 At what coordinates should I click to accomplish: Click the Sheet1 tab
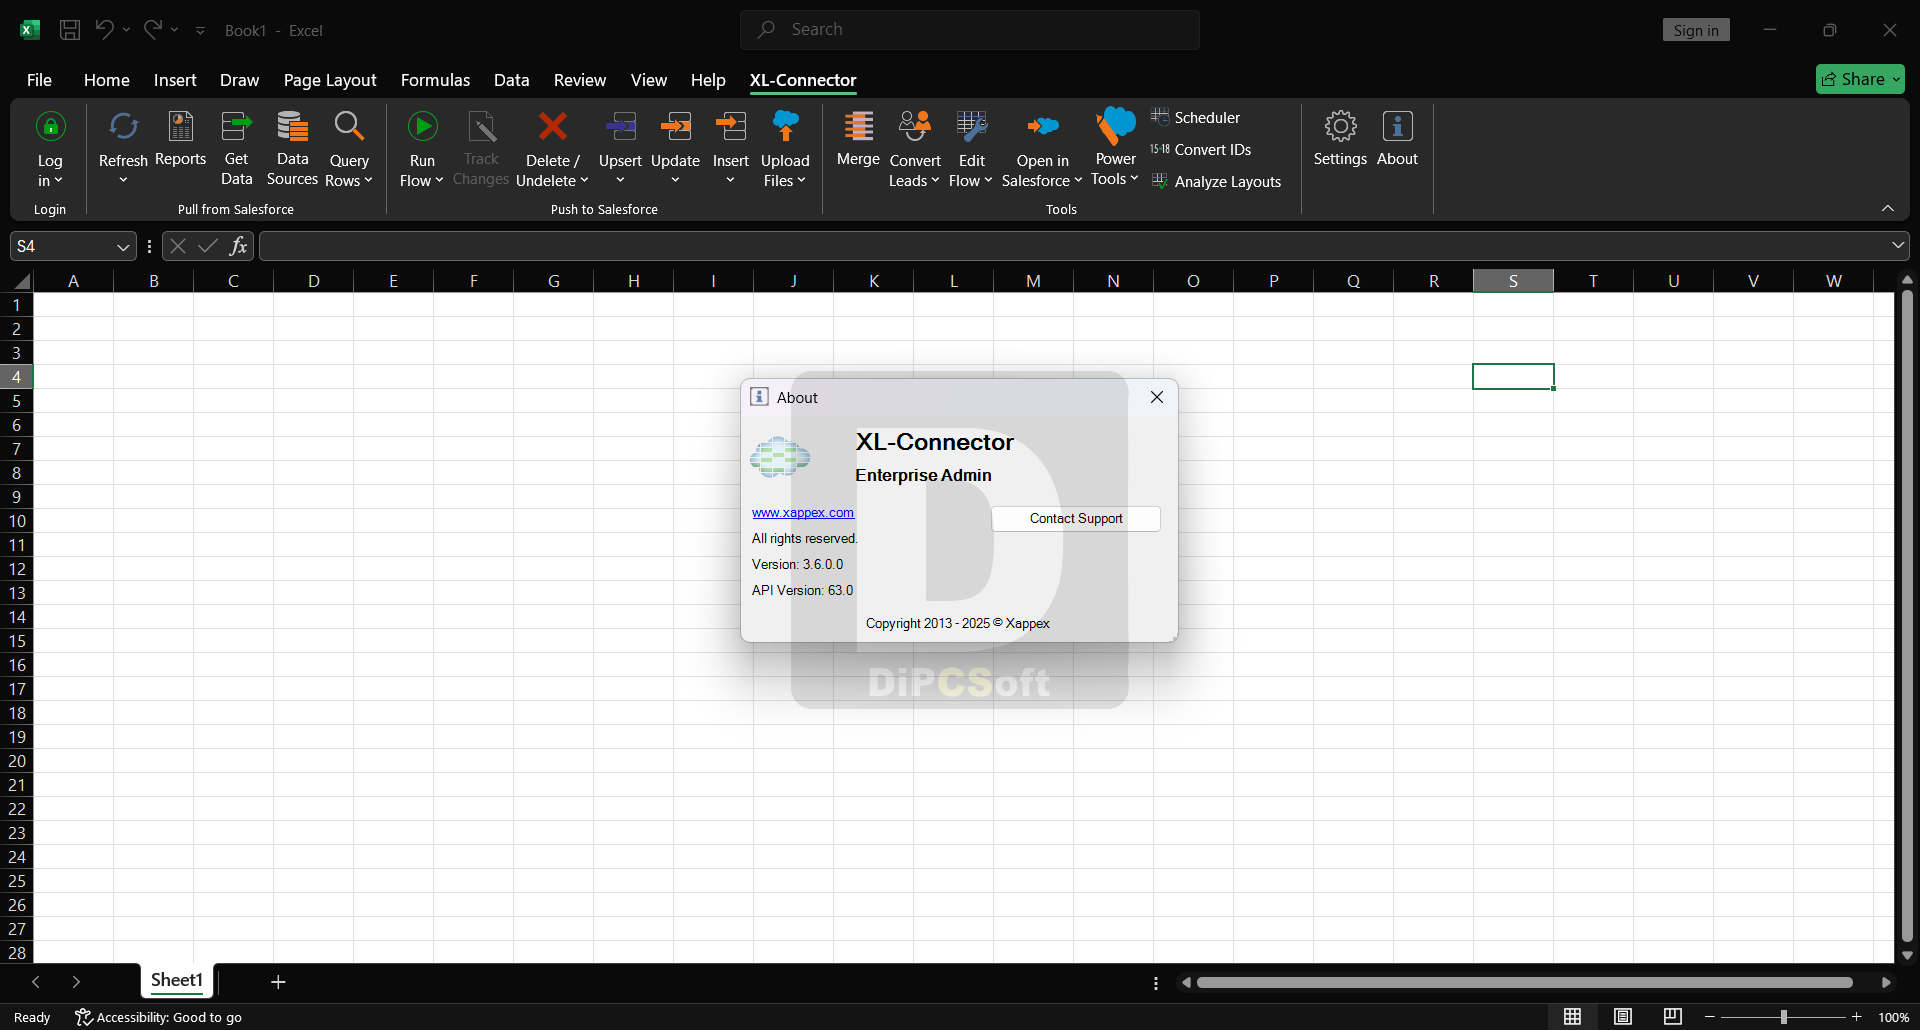point(177,980)
